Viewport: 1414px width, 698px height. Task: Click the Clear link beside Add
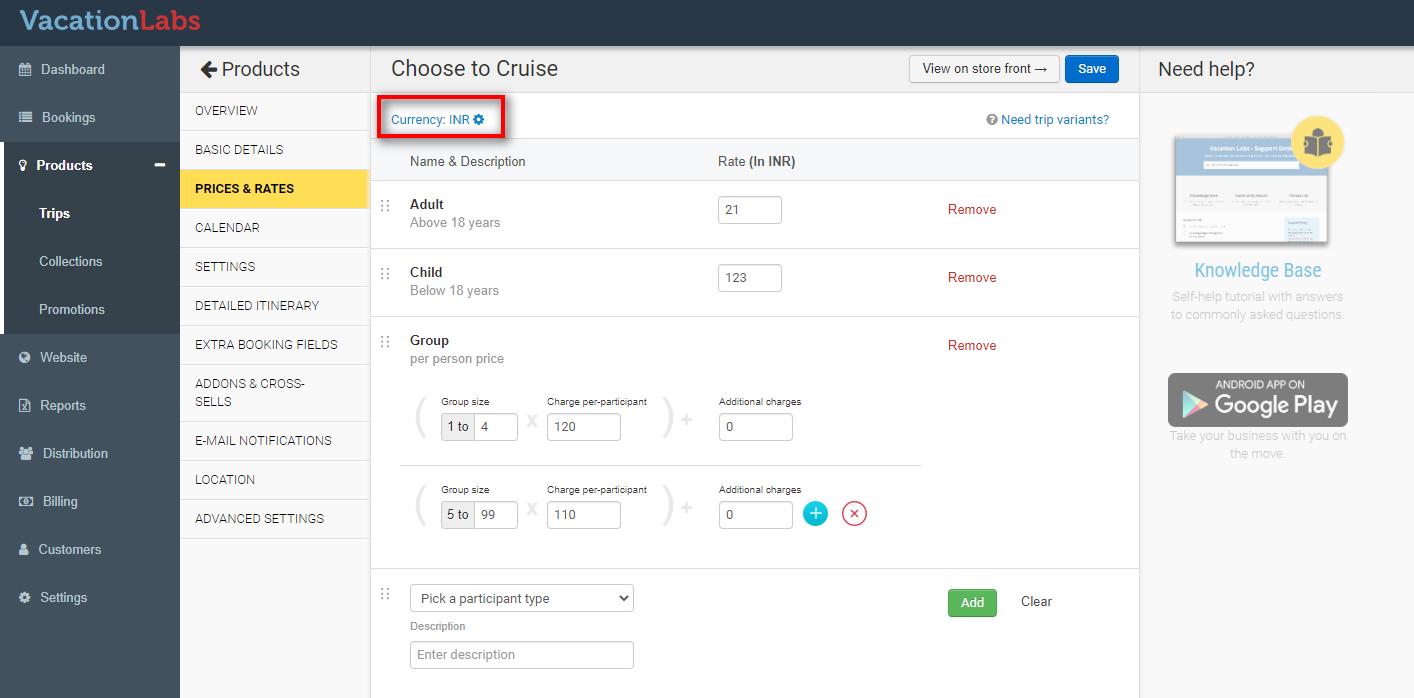1036,601
